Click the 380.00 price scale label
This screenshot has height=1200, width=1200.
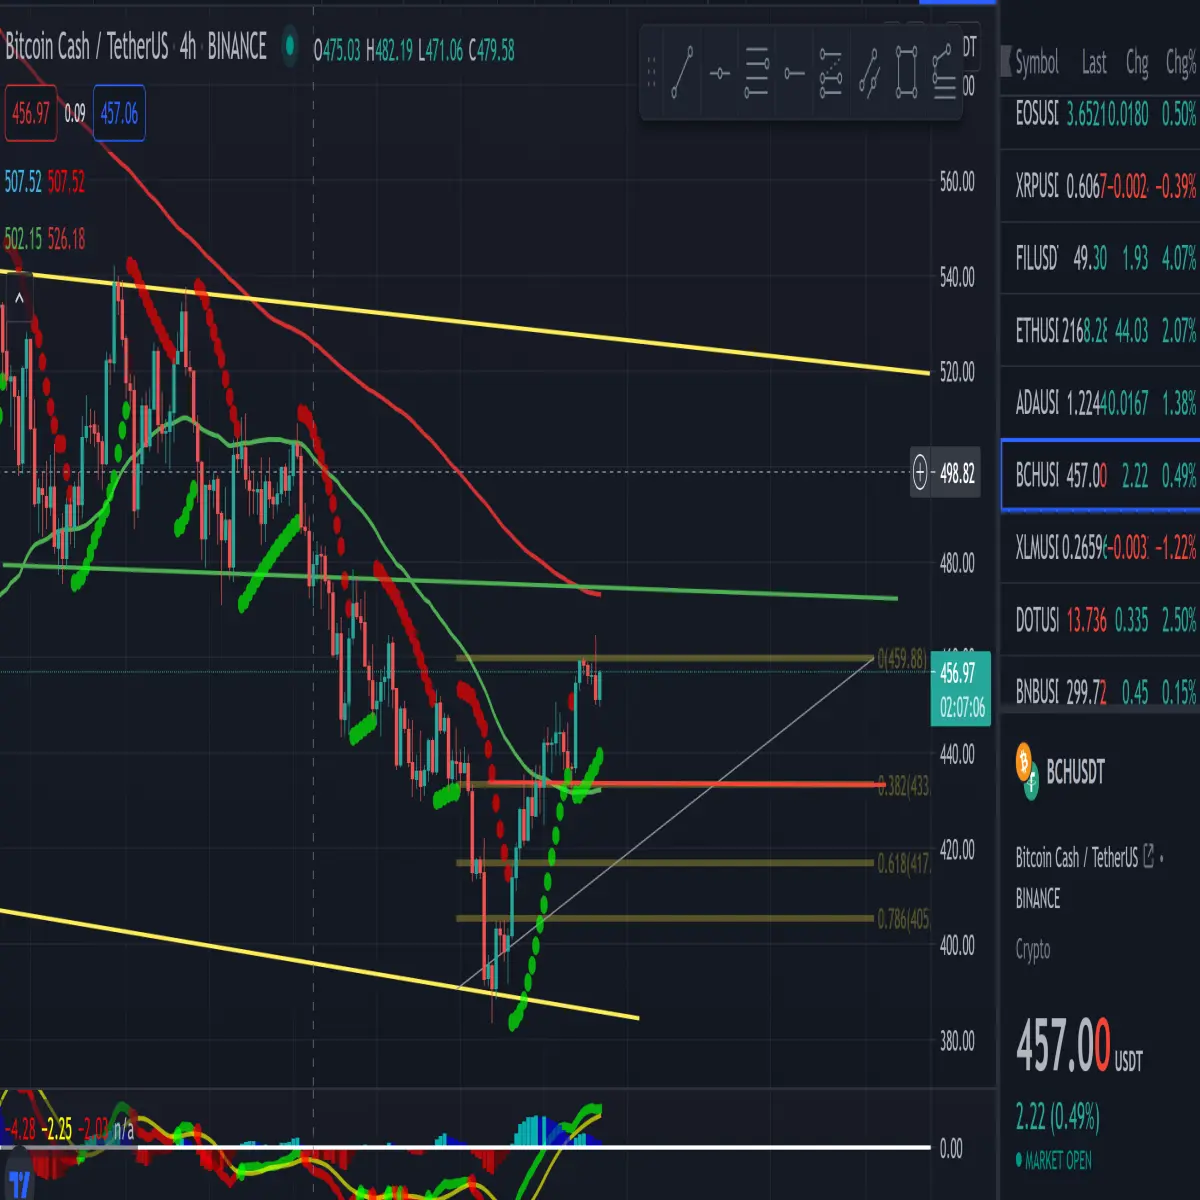pyautogui.click(x=957, y=1041)
